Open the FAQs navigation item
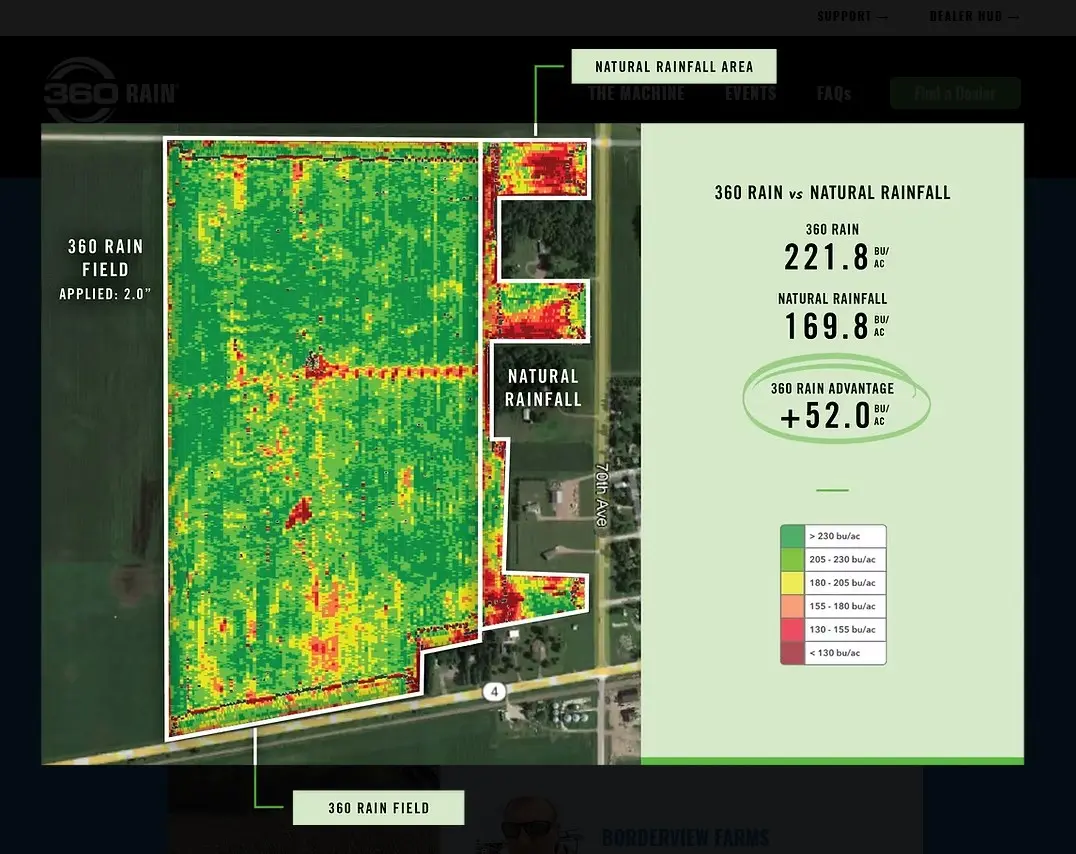This screenshot has height=854, width=1076. click(x=834, y=93)
